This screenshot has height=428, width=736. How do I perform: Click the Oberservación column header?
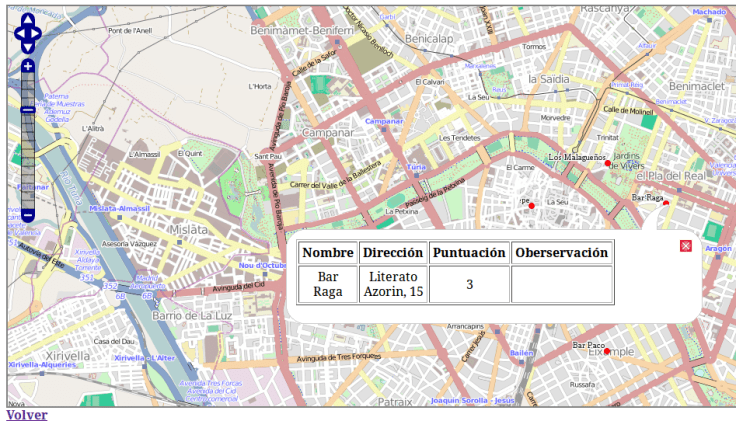point(561,253)
